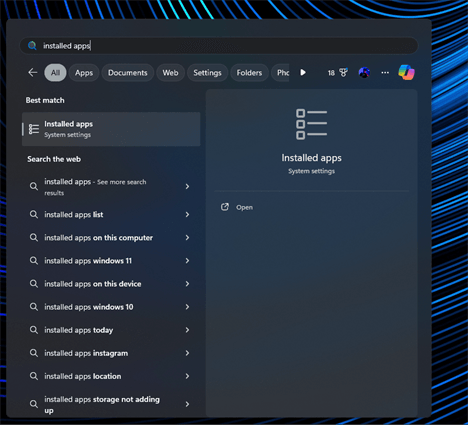Viewport: 468px width, 425px height.
Task: Click magnifier icon beside 'installed apps list'
Action: point(34,214)
